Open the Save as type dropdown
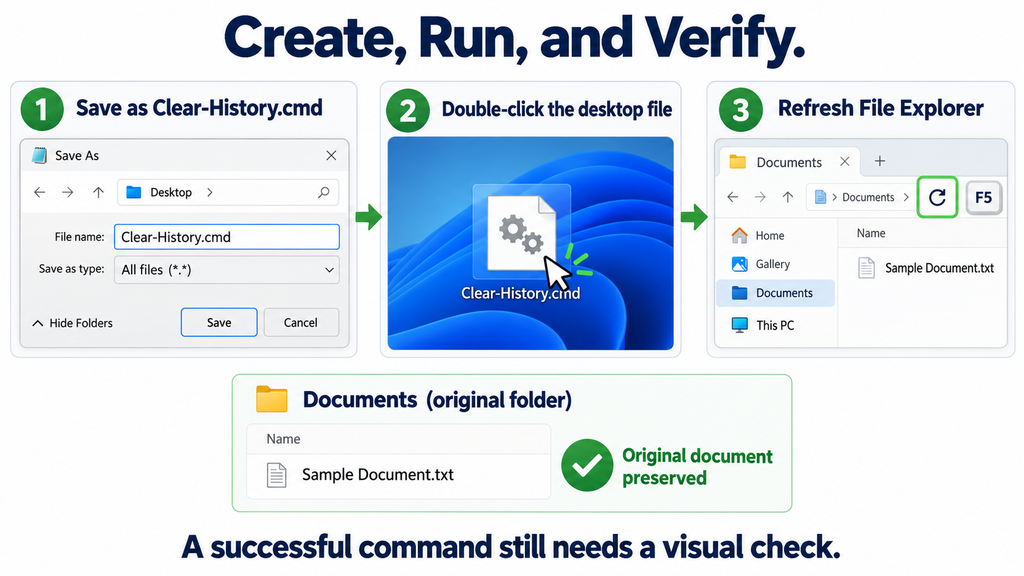The width and height of the screenshot is (1024, 576). [227, 270]
